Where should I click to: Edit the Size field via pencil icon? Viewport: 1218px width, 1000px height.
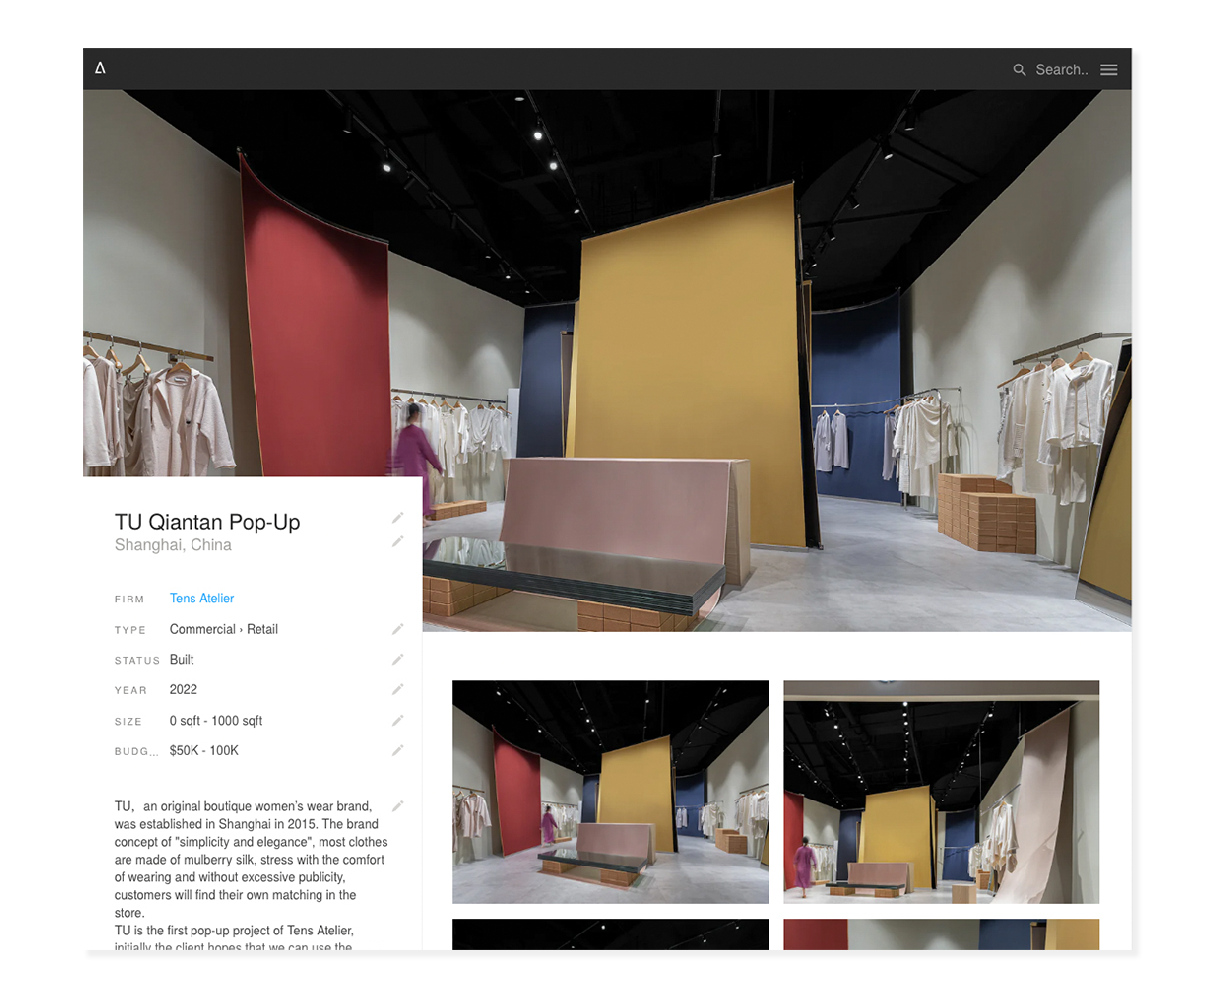397,721
